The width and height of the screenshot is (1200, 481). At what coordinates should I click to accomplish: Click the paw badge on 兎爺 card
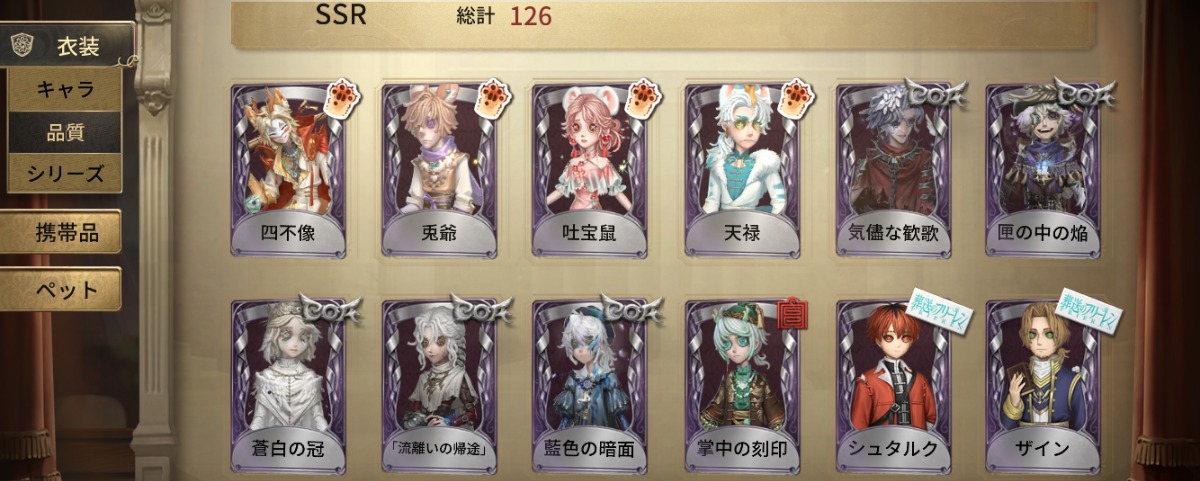(492, 100)
